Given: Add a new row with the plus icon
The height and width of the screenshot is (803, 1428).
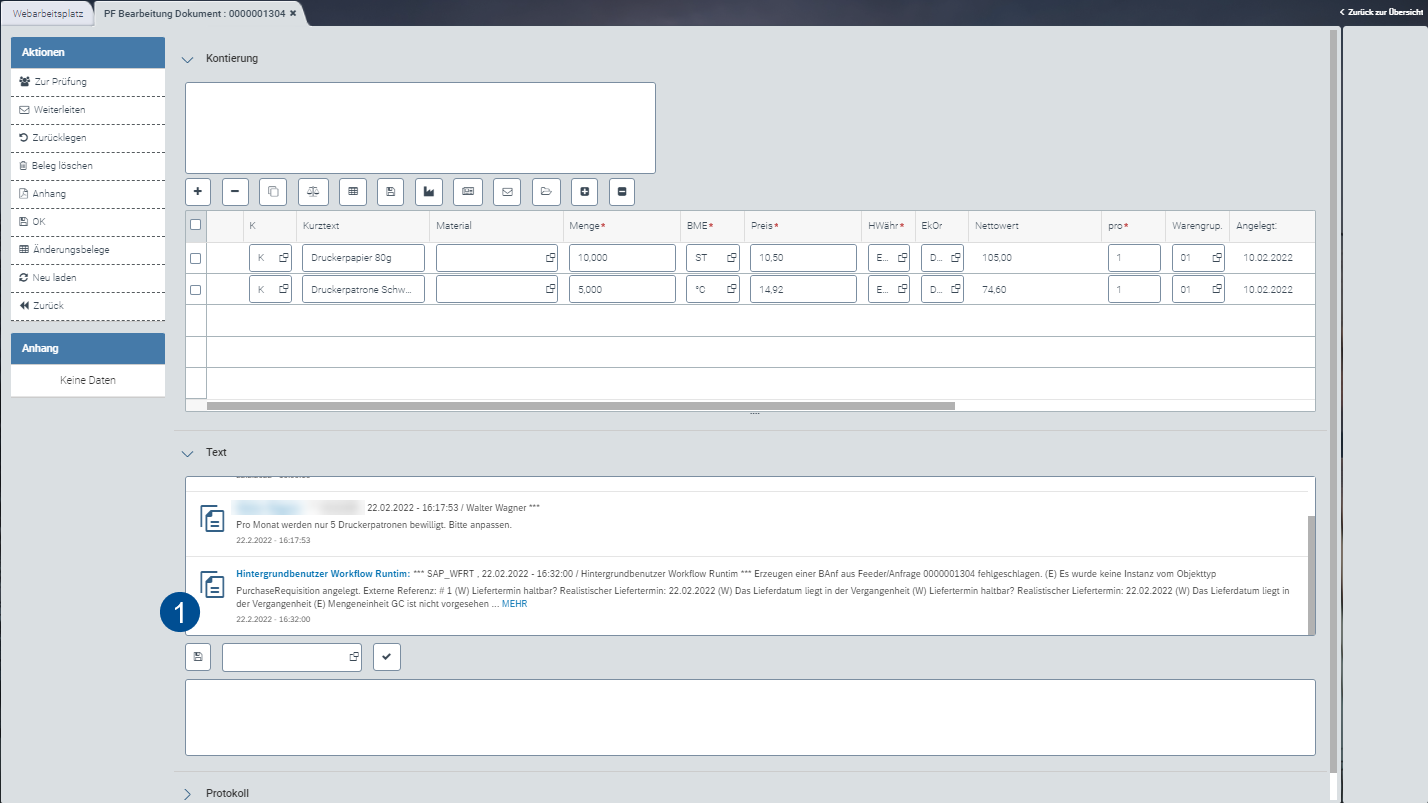Looking at the screenshot, I should click(x=197, y=191).
